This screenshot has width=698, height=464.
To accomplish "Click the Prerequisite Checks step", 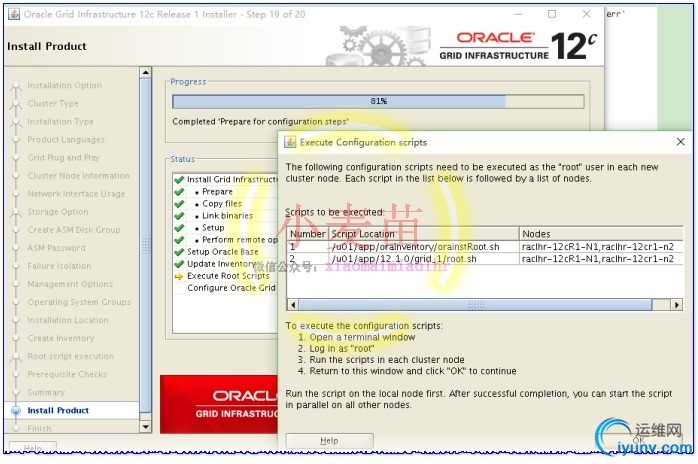I will click(x=67, y=374).
